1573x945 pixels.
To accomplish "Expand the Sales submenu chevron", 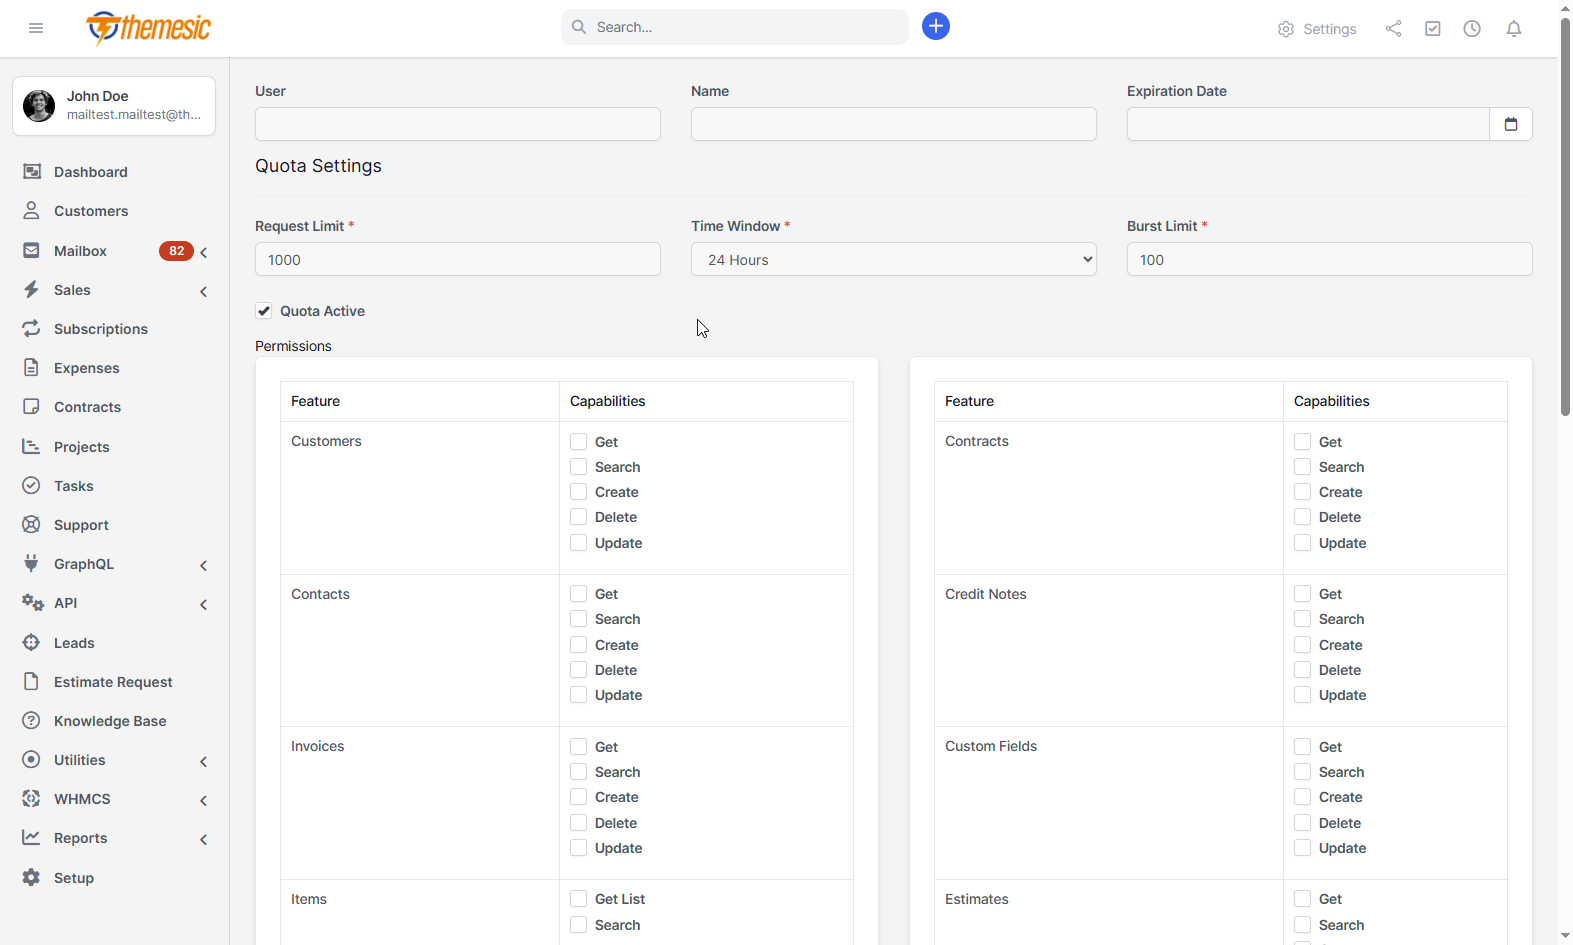I will (x=204, y=291).
